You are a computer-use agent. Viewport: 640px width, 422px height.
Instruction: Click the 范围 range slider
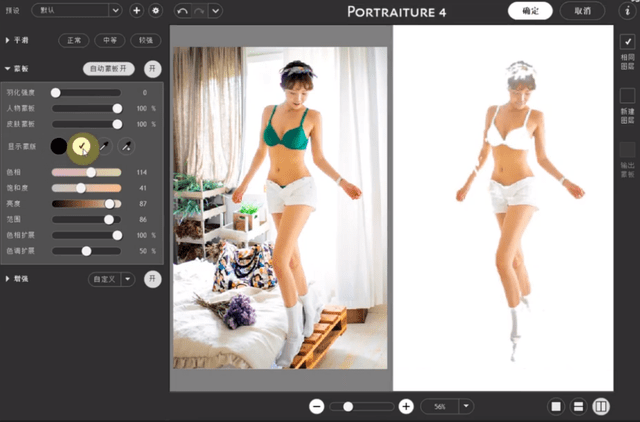point(87,220)
